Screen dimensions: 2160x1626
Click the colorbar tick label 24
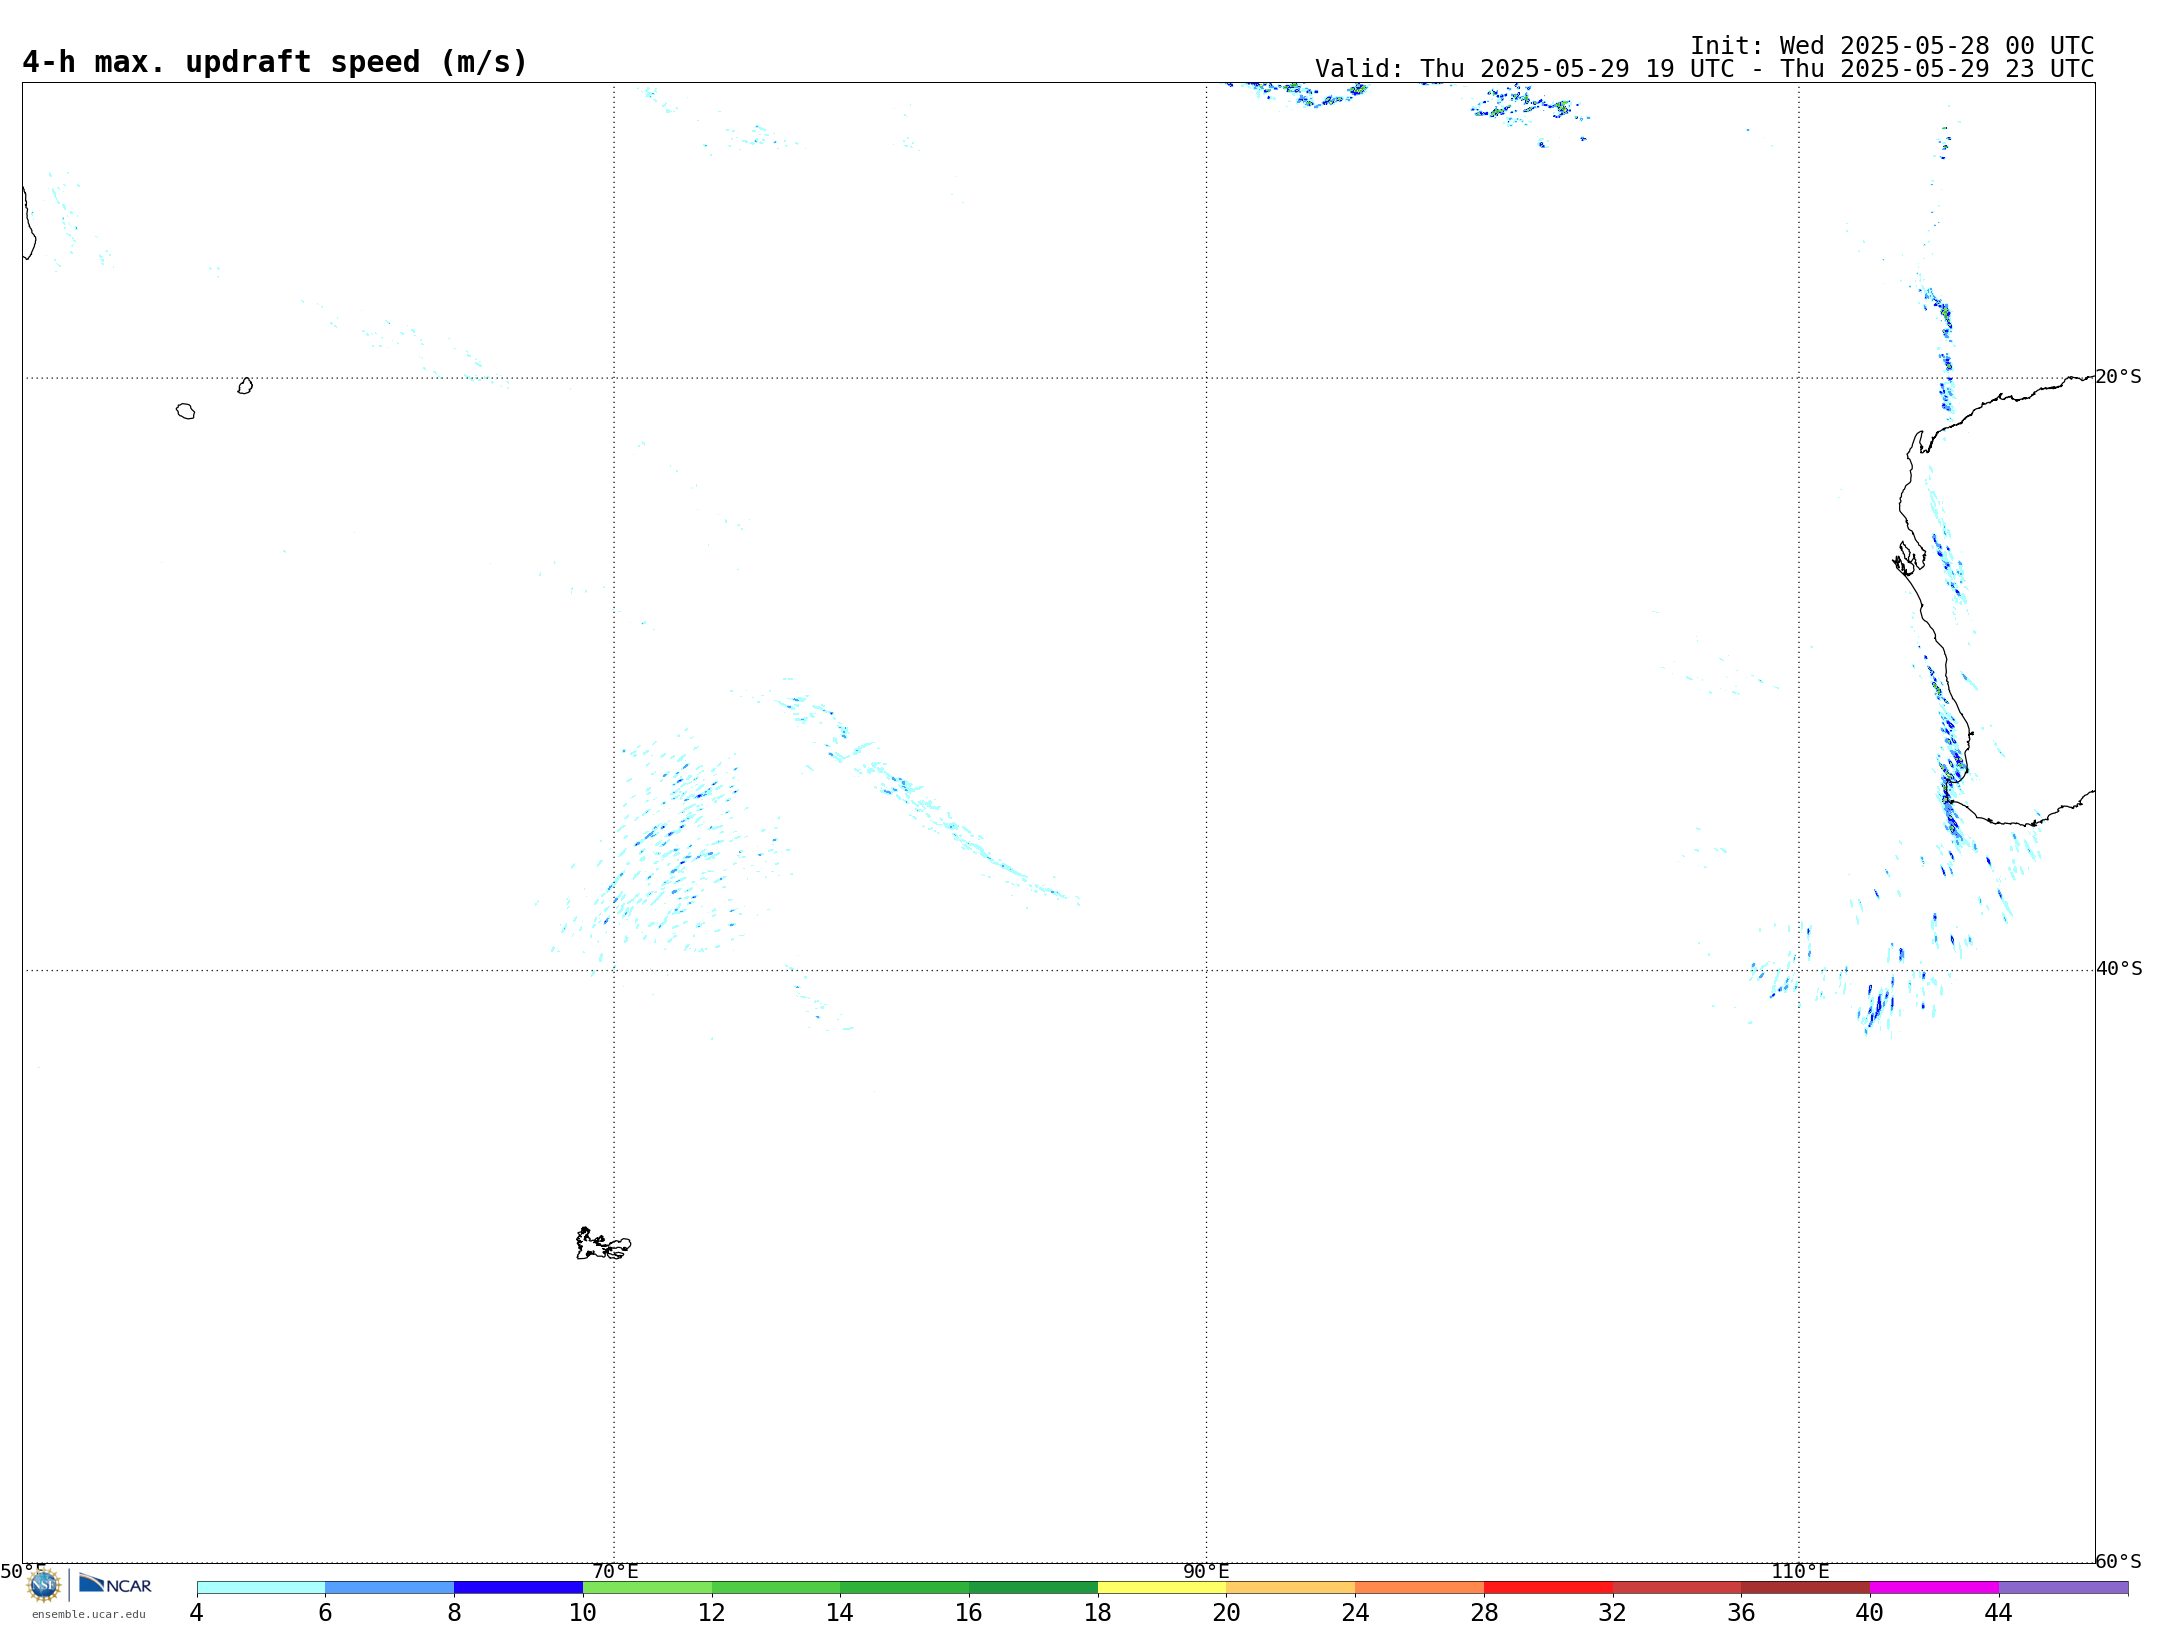click(x=1355, y=1613)
